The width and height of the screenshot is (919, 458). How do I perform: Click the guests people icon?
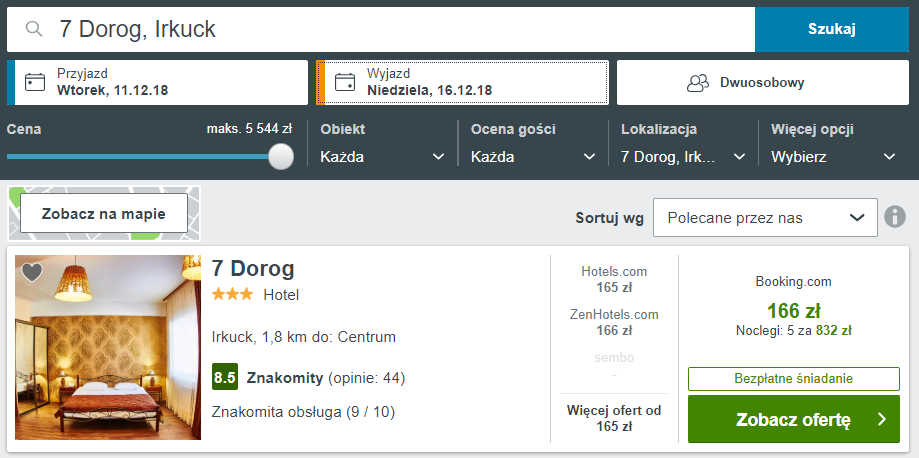click(698, 83)
